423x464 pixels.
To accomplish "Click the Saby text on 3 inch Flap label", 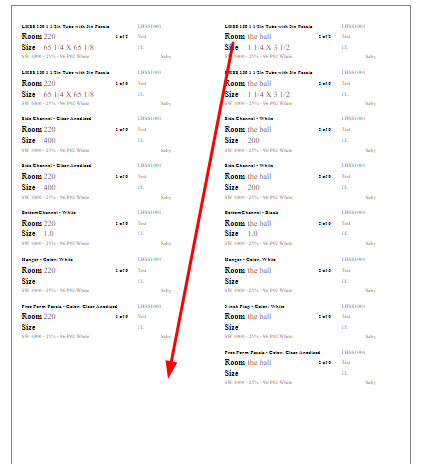I will pos(370,336).
